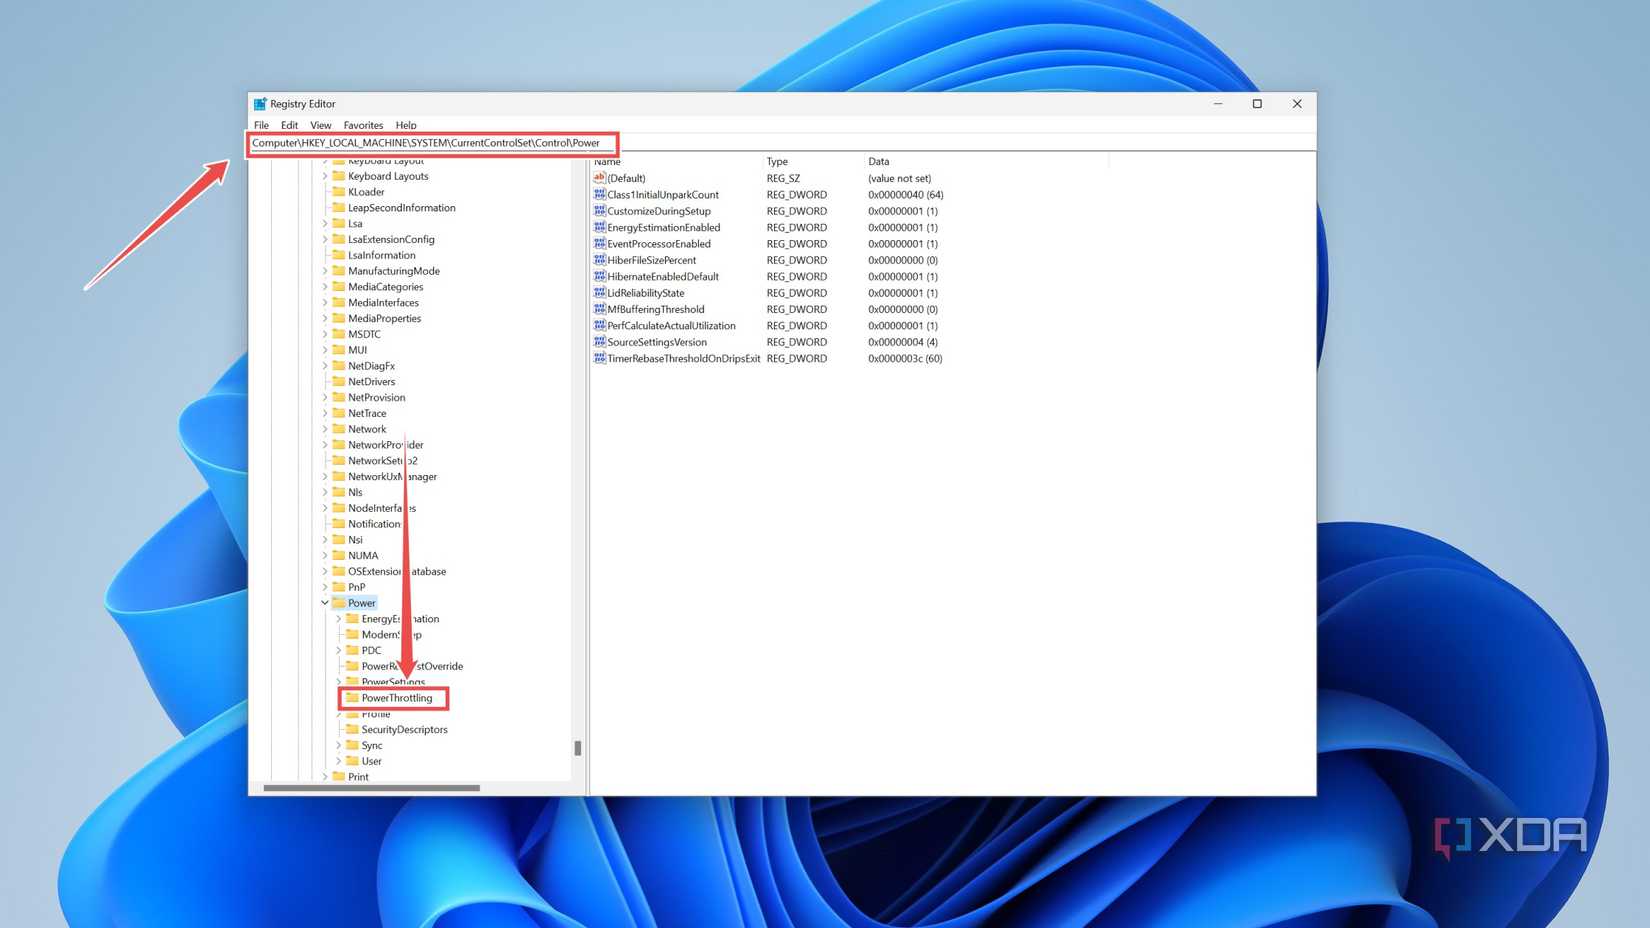Expand the Sync subkey under Power
This screenshot has height=928, width=1650.
pyautogui.click(x=338, y=746)
